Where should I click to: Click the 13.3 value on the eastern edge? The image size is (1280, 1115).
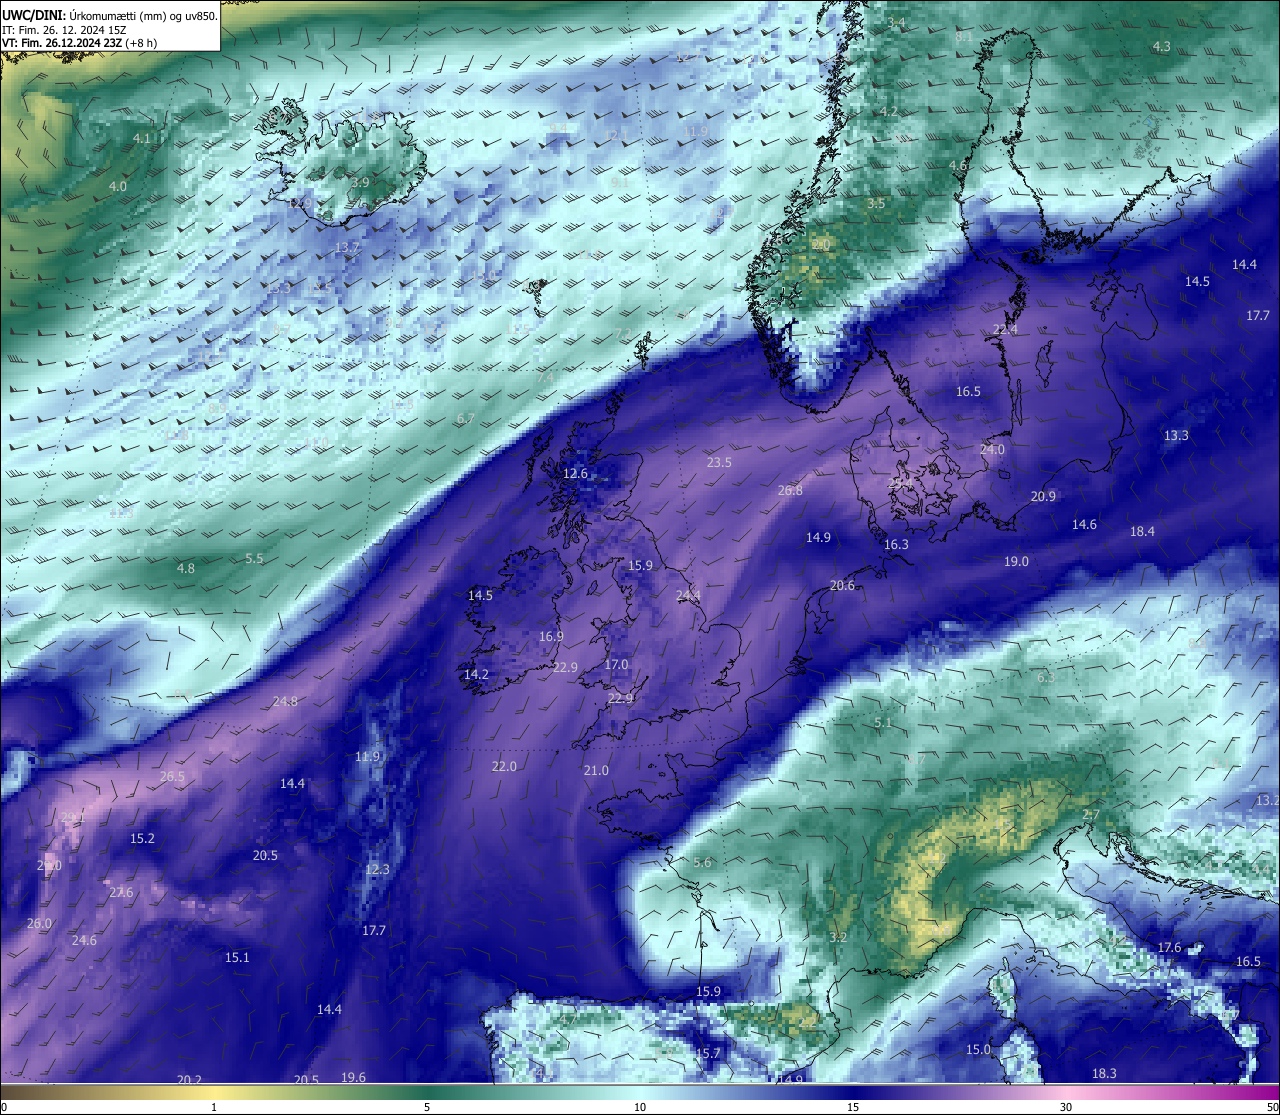pyautogui.click(x=1176, y=435)
